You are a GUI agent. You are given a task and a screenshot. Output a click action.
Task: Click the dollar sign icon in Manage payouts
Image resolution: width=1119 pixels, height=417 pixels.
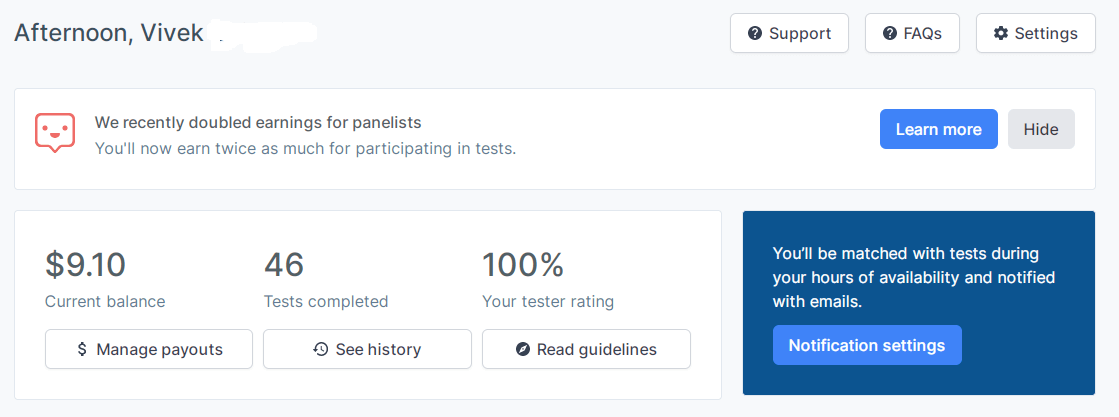point(82,349)
